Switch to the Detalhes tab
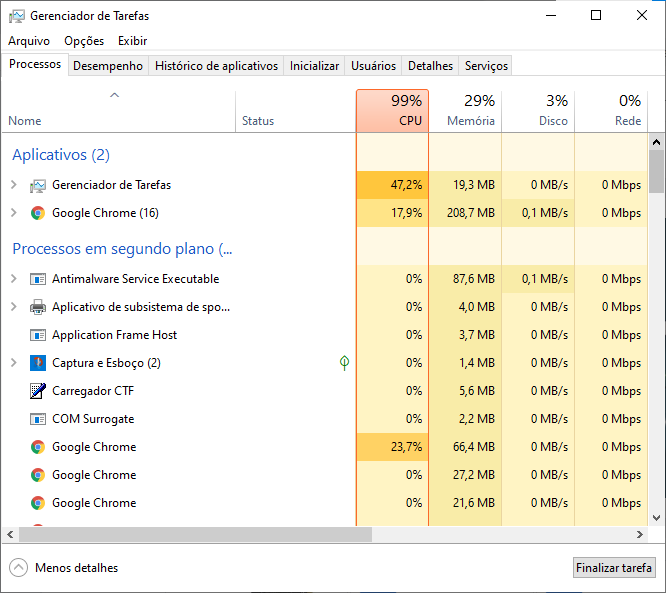666x593 pixels. pos(430,66)
